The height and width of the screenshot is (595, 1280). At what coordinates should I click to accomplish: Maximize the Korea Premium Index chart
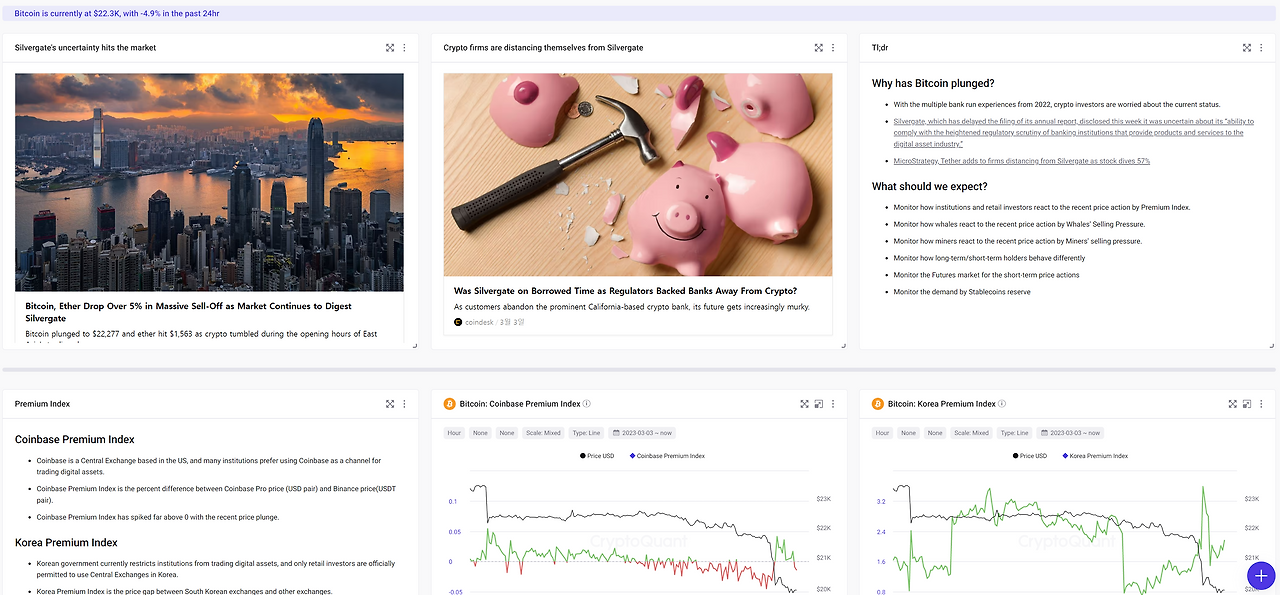click(x=1233, y=404)
